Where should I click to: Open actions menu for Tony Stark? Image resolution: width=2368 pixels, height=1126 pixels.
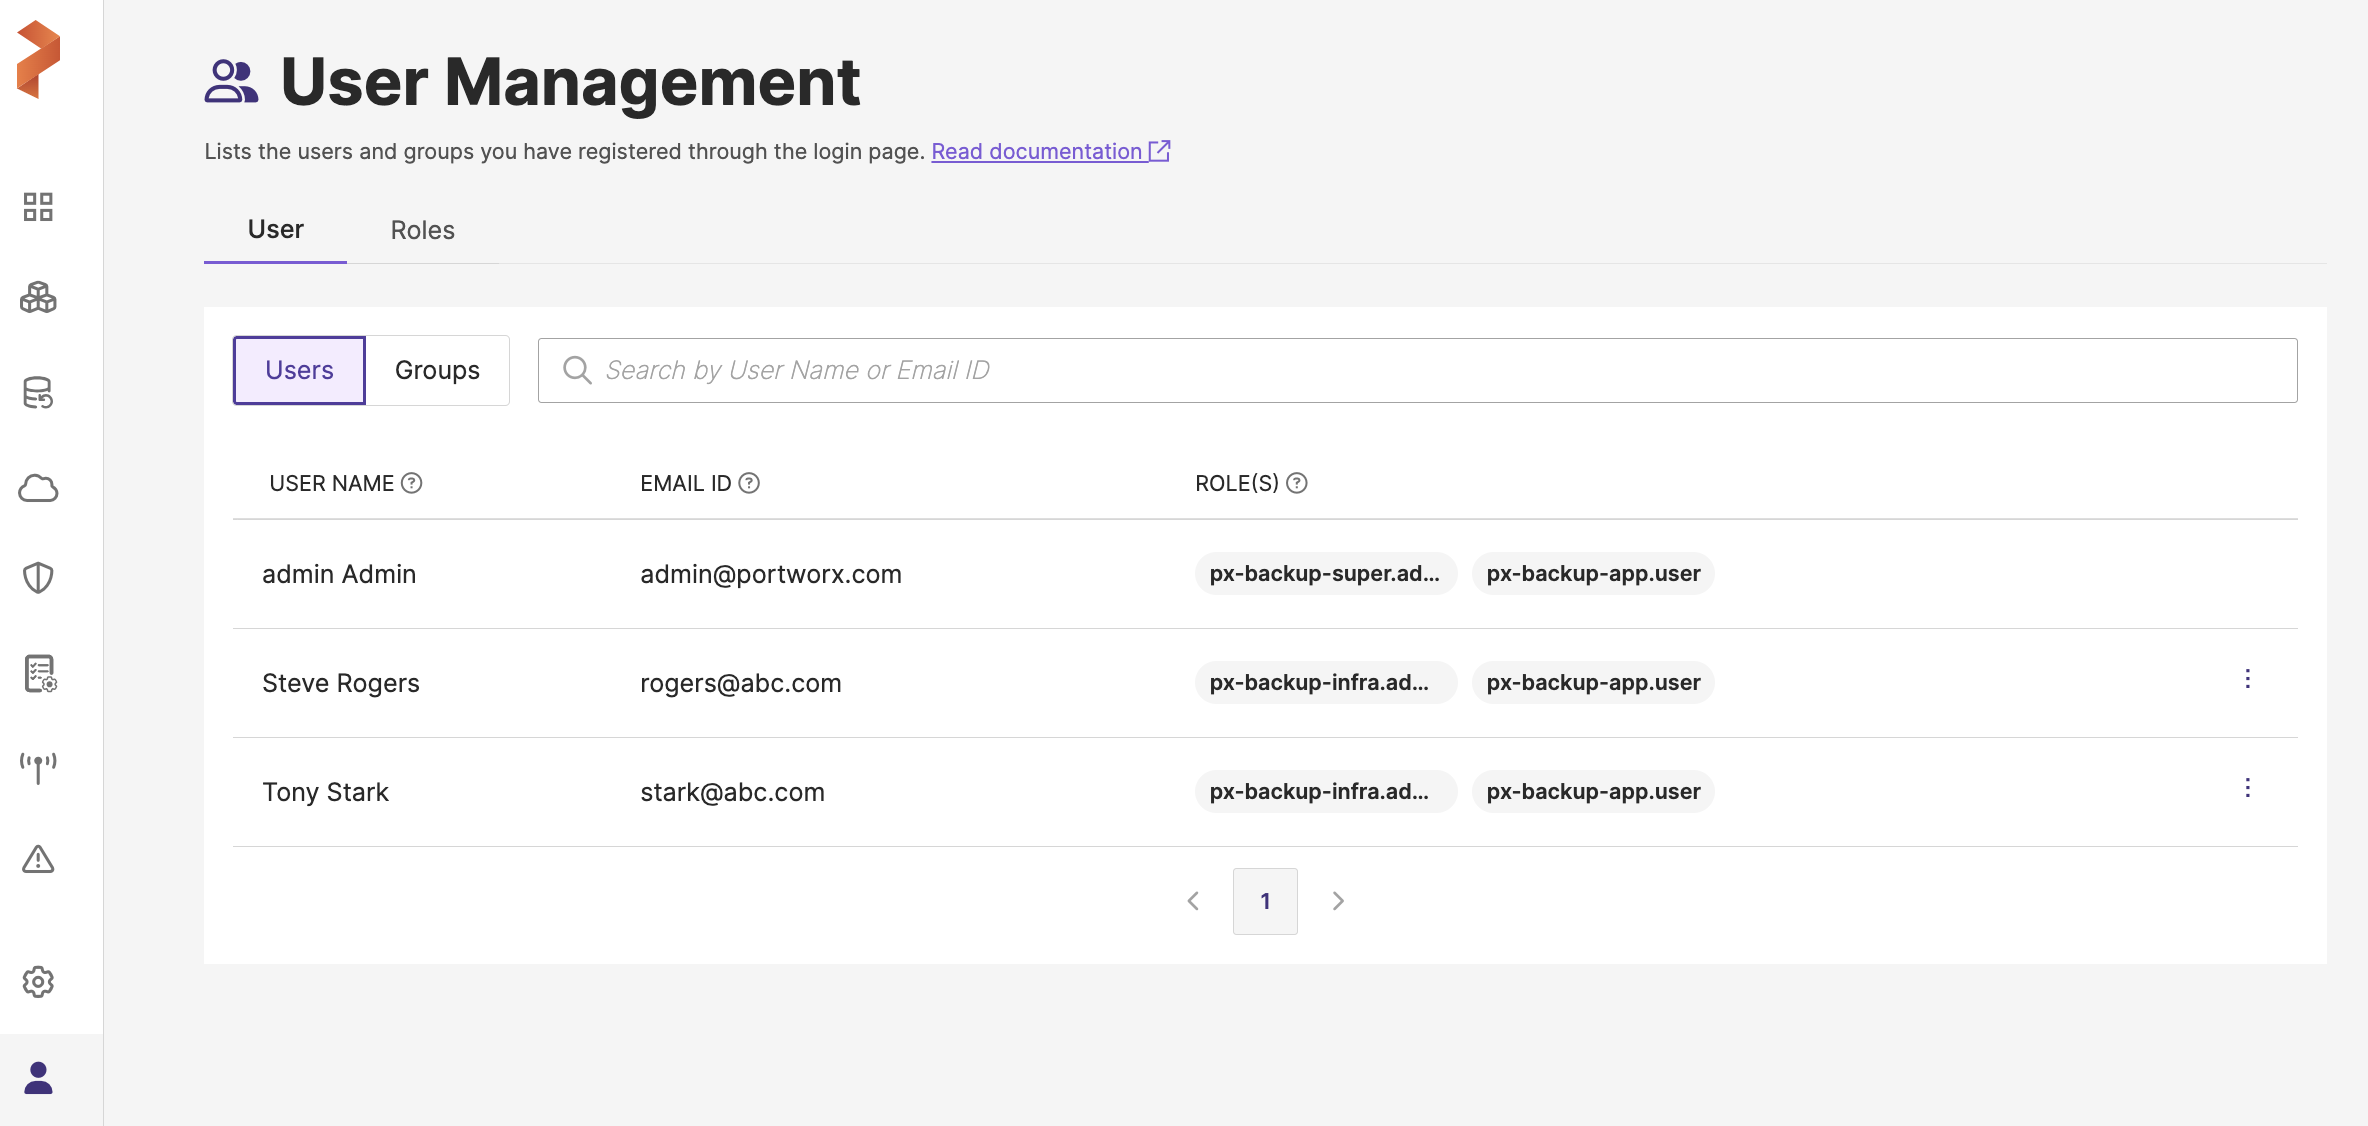click(2247, 788)
